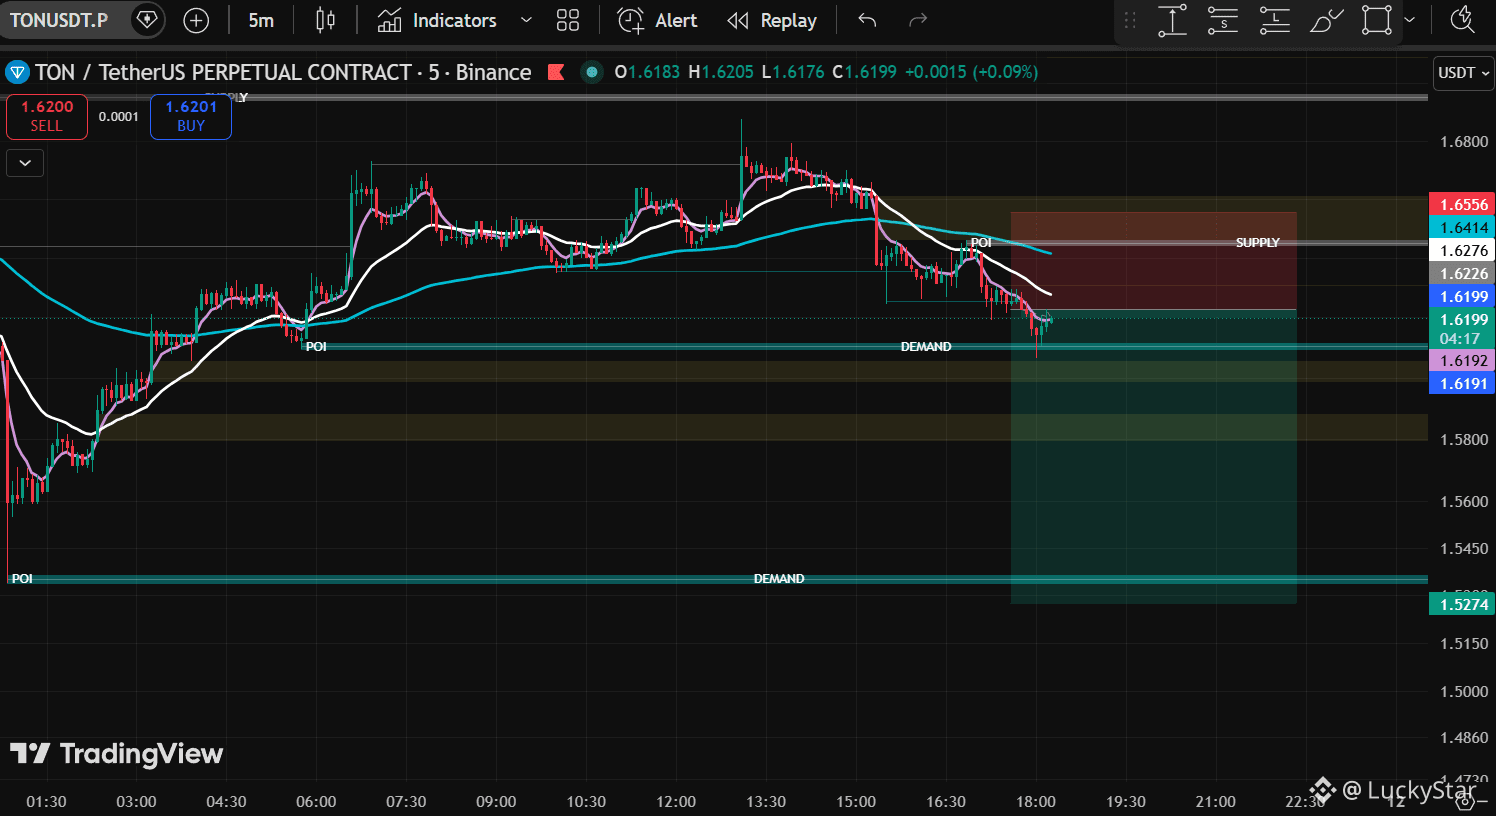This screenshot has width=1496, height=816.
Task: Grab the drawing toolbar drag handle
Action: click(x=1130, y=20)
